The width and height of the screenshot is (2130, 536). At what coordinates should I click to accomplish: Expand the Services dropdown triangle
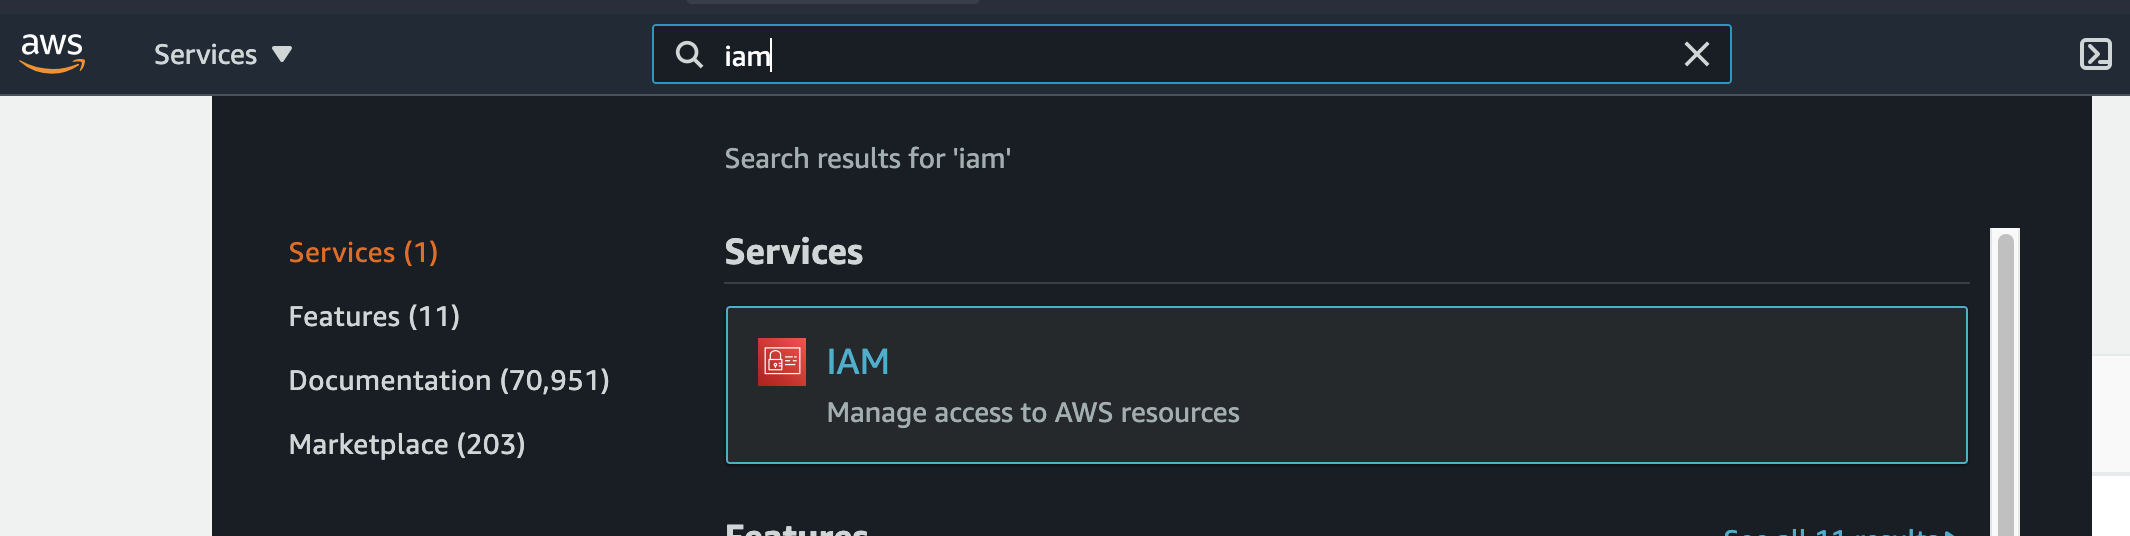pos(282,54)
